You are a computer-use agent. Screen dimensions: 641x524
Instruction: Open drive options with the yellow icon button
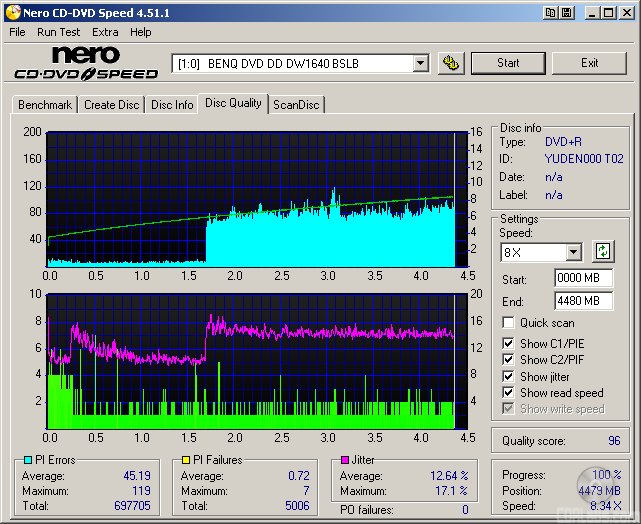452,63
